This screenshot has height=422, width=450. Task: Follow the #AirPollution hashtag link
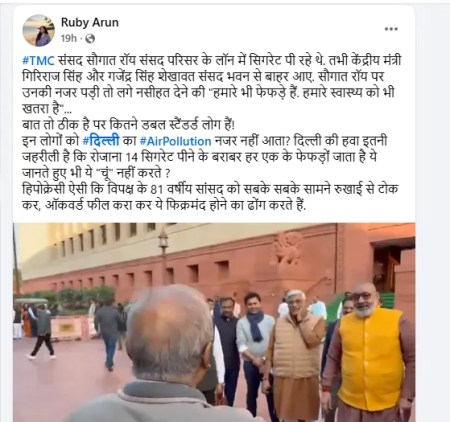(x=176, y=141)
